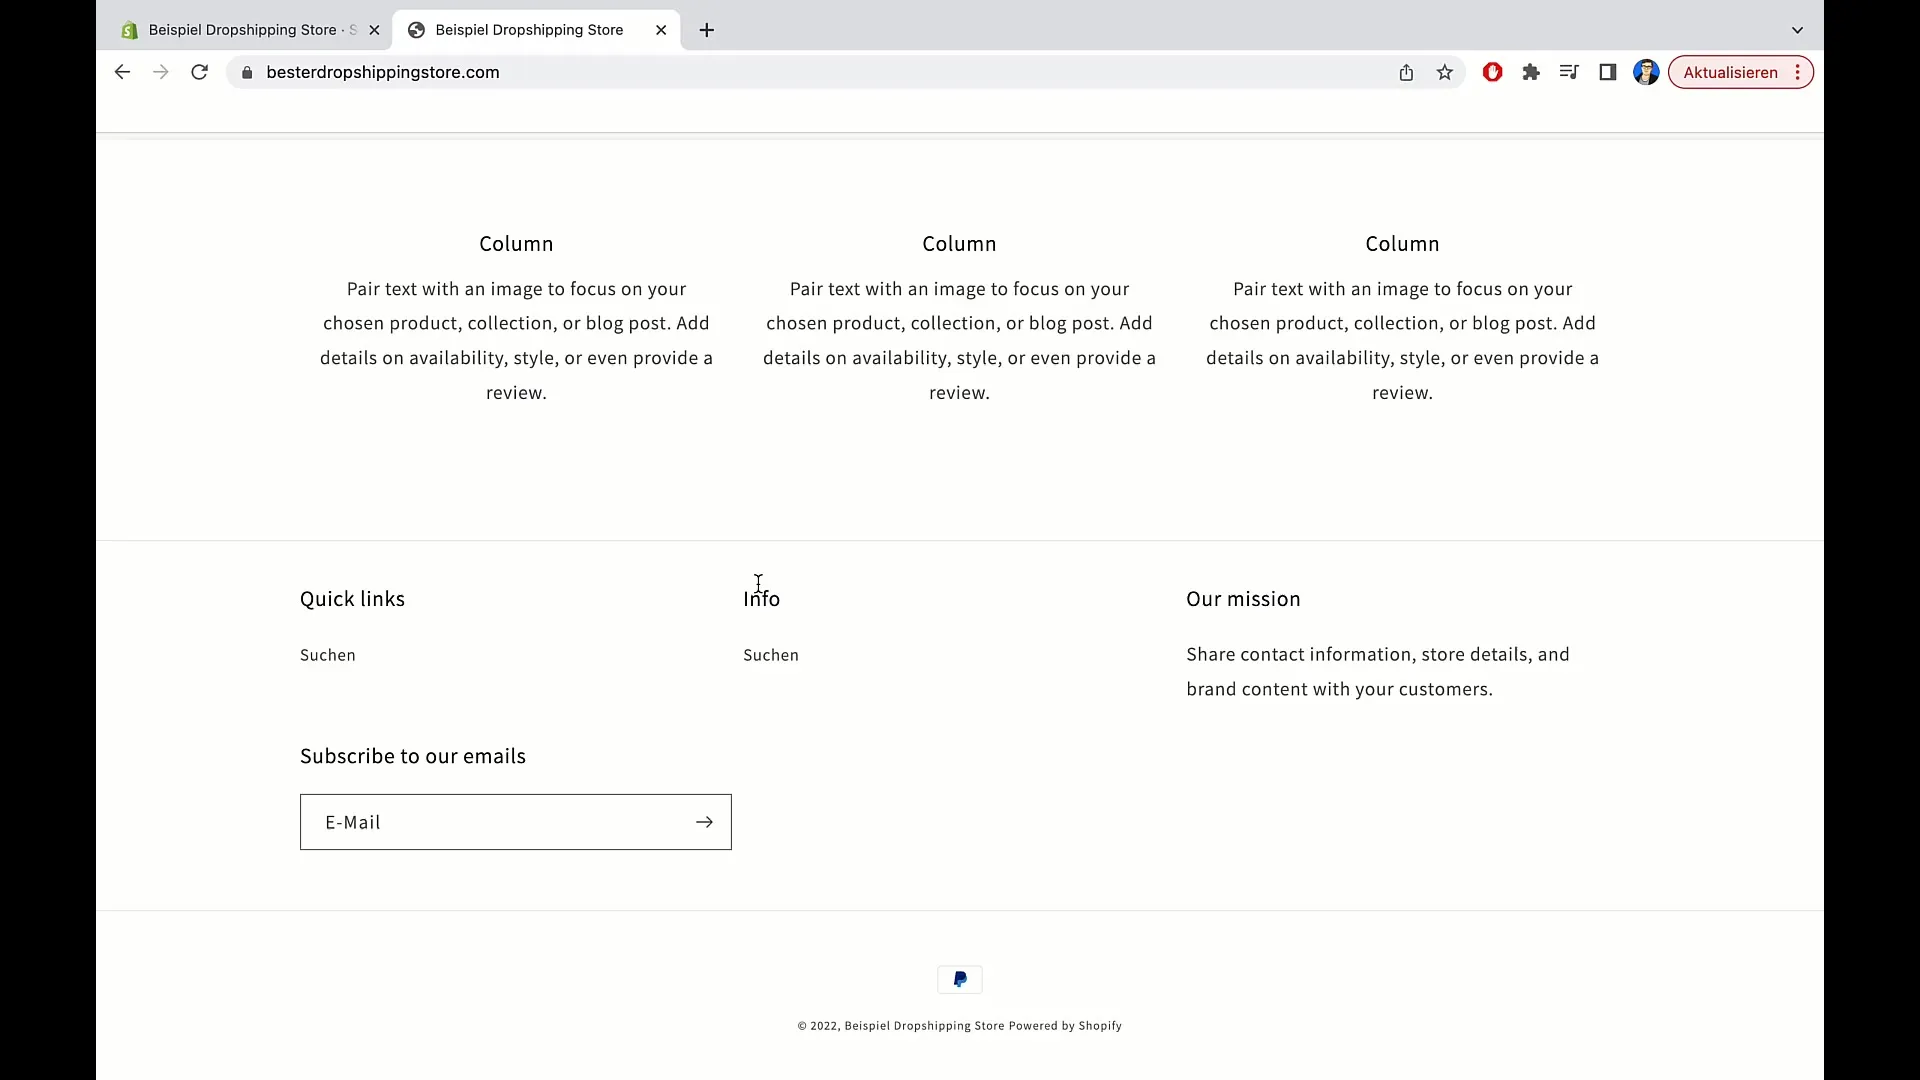Image resolution: width=1920 pixels, height=1080 pixels.
Task: Open tab search dropdown chevron
Action: (1797, 30)
